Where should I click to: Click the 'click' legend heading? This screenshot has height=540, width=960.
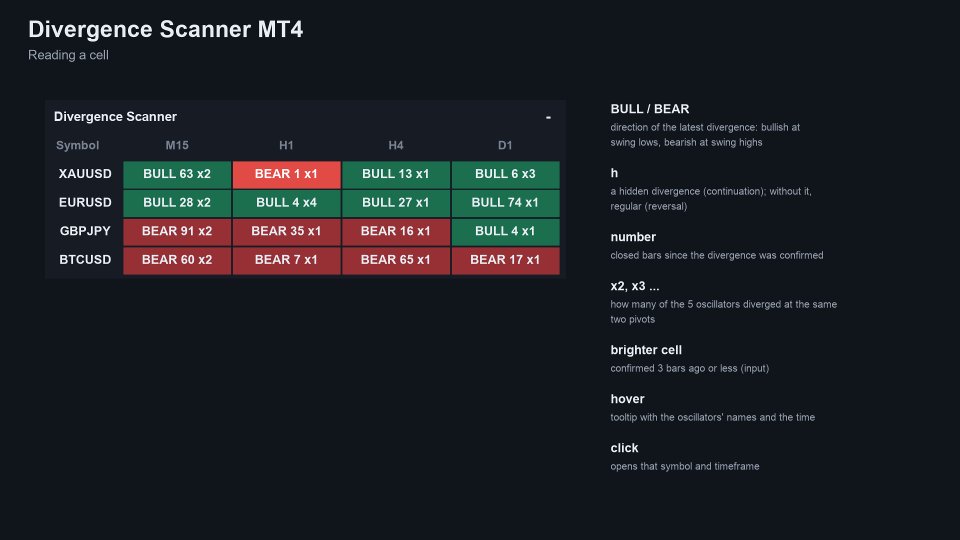[624, 448]
